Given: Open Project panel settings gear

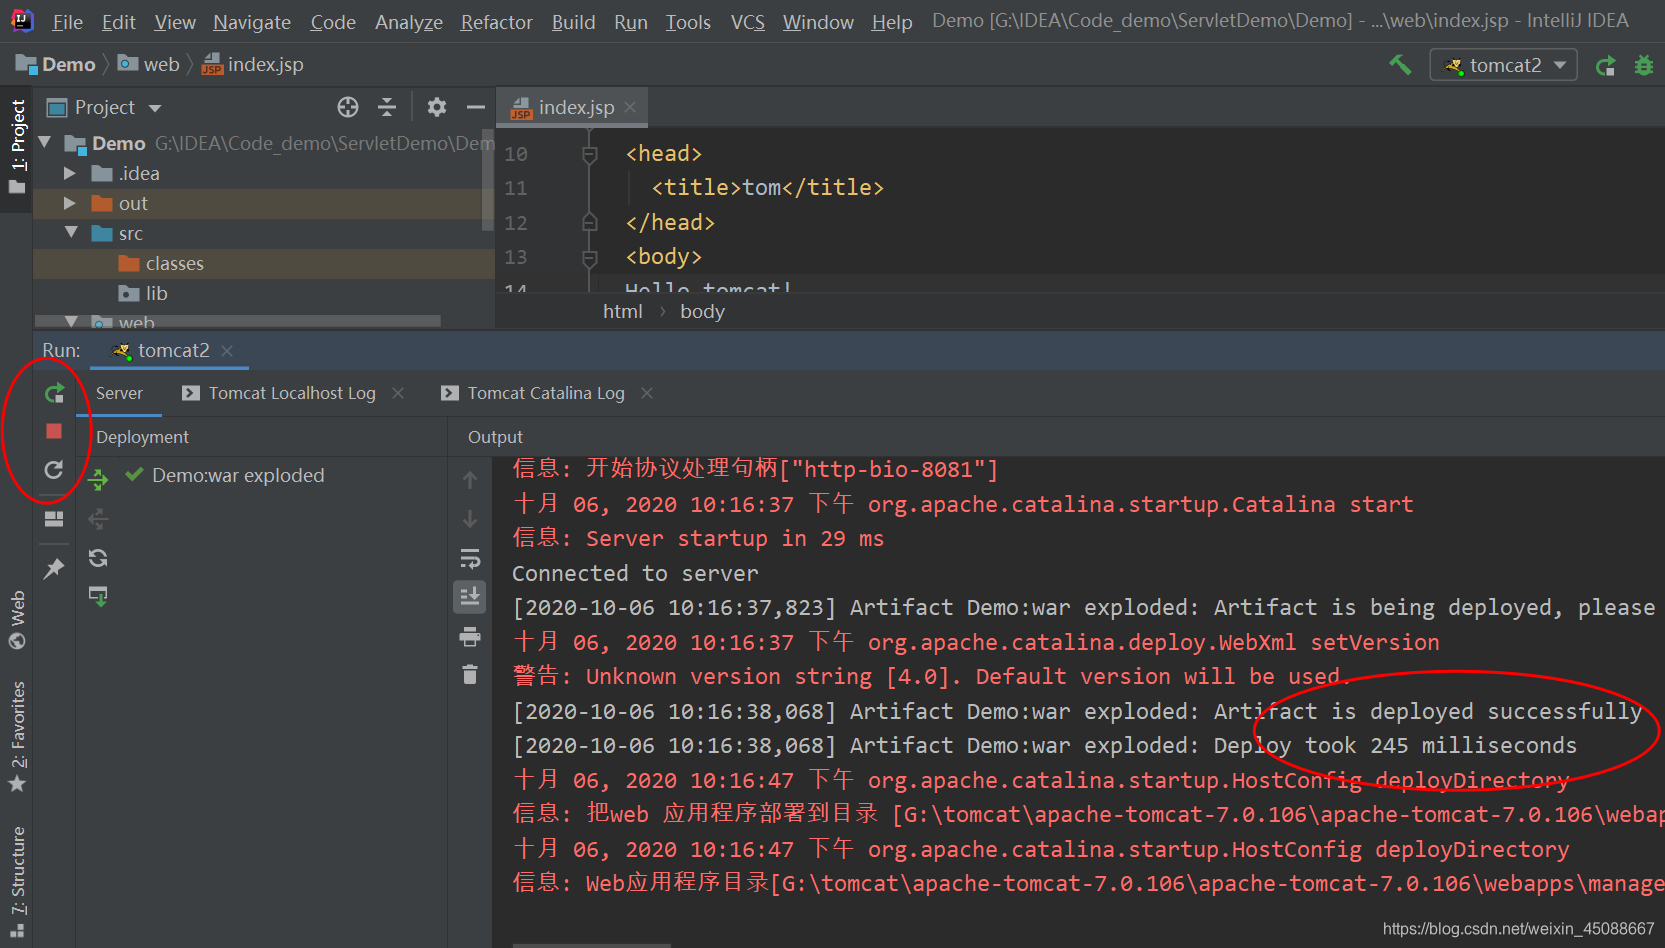Looking at the screenshot, I should [437, 107].
